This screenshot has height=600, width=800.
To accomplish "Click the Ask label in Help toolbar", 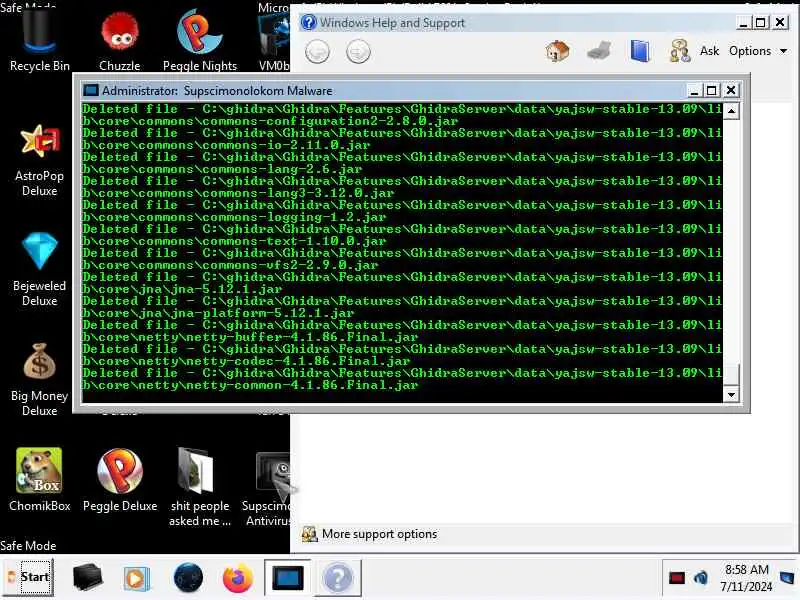I will pyautogui.click(x=709, y=51).
